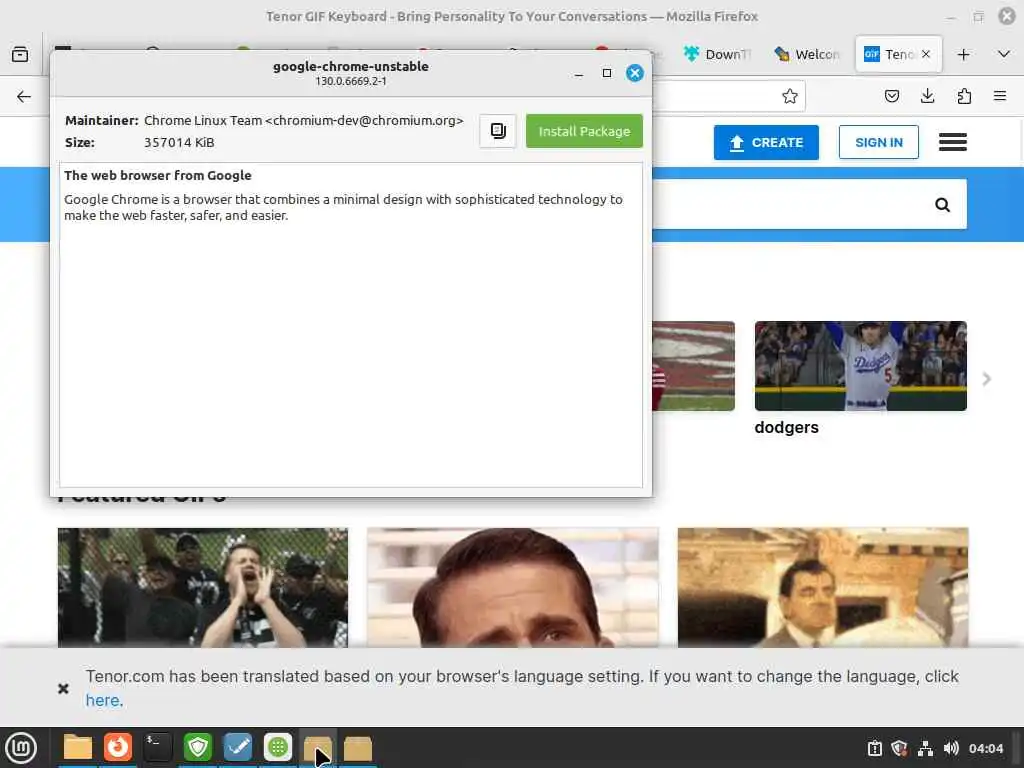Expand the list all tabs chevron

pos(1004,55)
